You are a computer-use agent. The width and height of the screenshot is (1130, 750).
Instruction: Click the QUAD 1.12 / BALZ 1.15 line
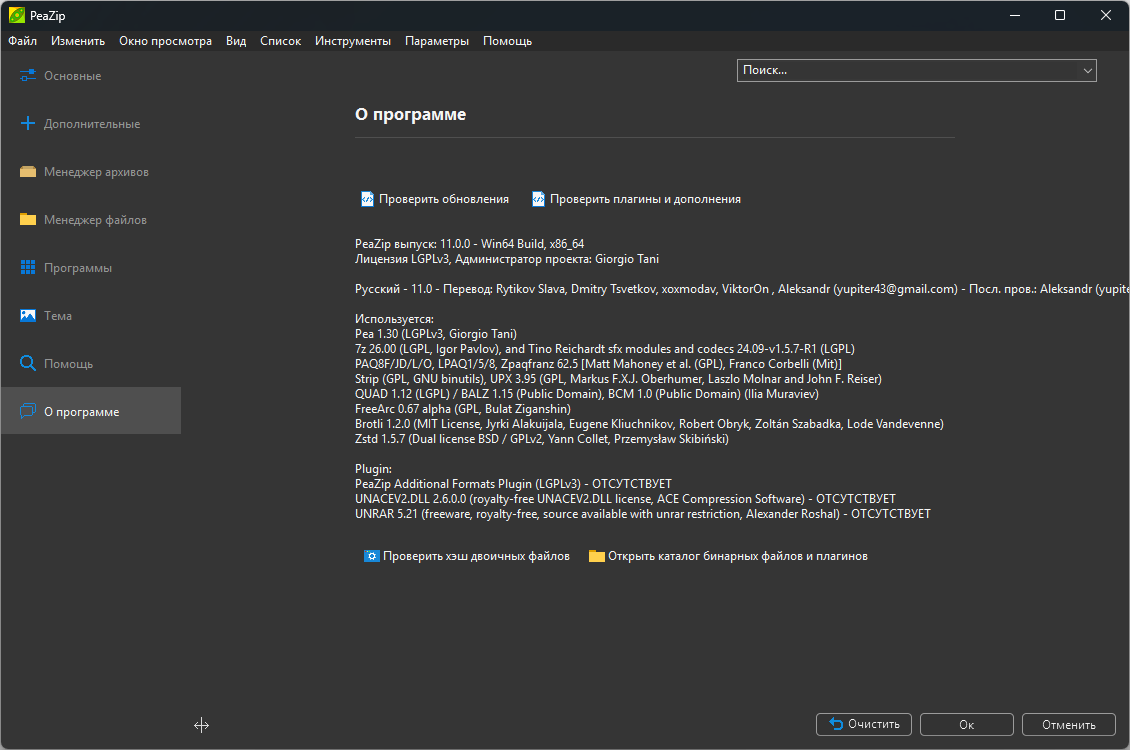587,393
